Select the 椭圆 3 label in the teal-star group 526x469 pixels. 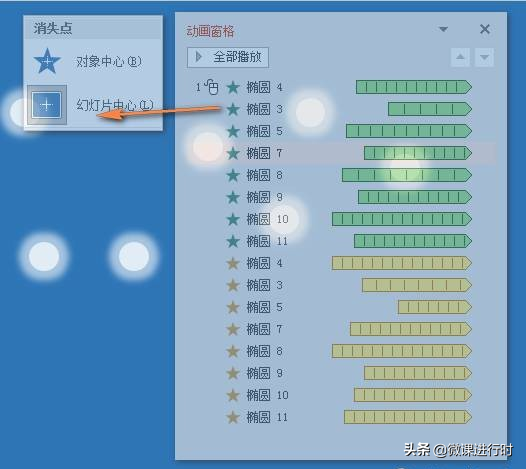pos(264,109)
